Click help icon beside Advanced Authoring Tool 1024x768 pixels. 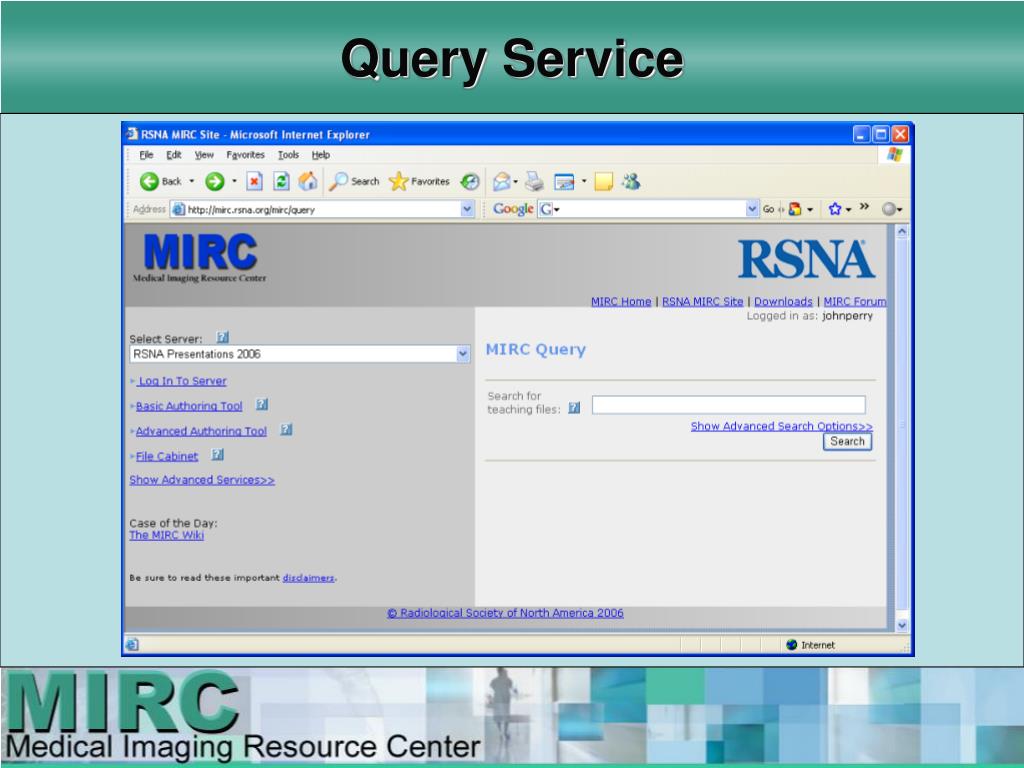286,430
